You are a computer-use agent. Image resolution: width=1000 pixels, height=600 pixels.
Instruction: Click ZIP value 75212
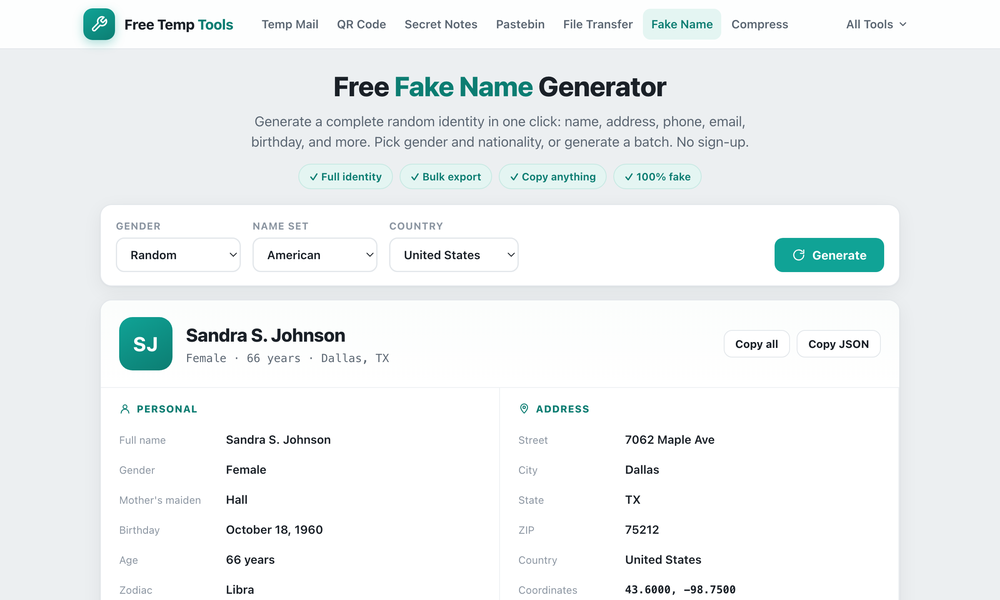point(642,530)
